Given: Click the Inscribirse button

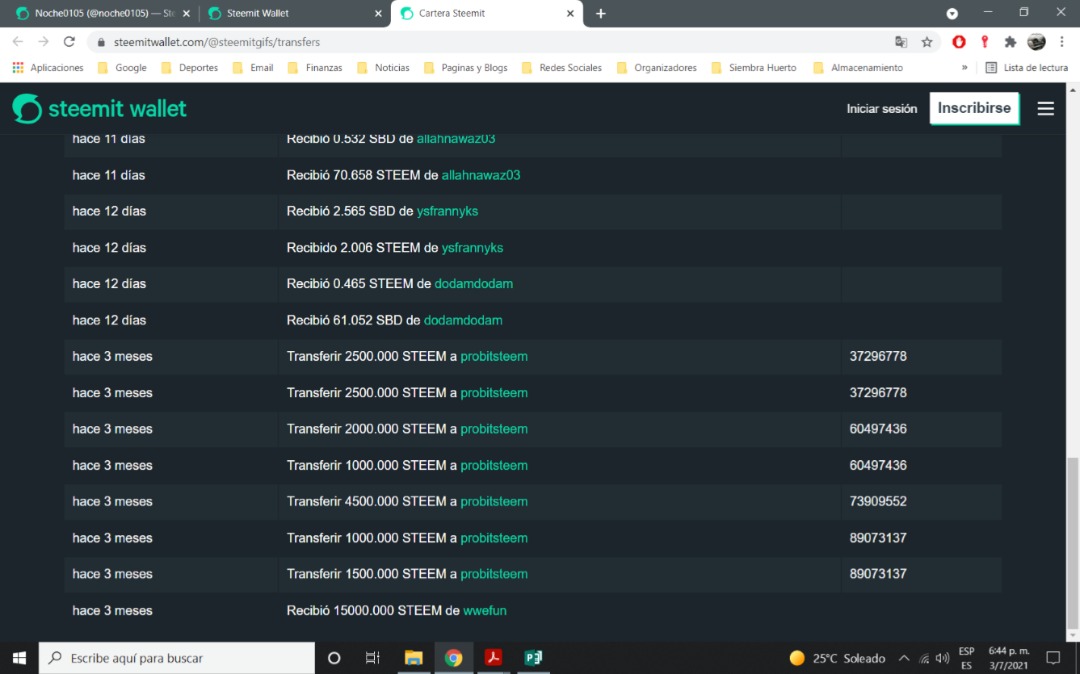Looking at the screenshot, I should (974, 108).
